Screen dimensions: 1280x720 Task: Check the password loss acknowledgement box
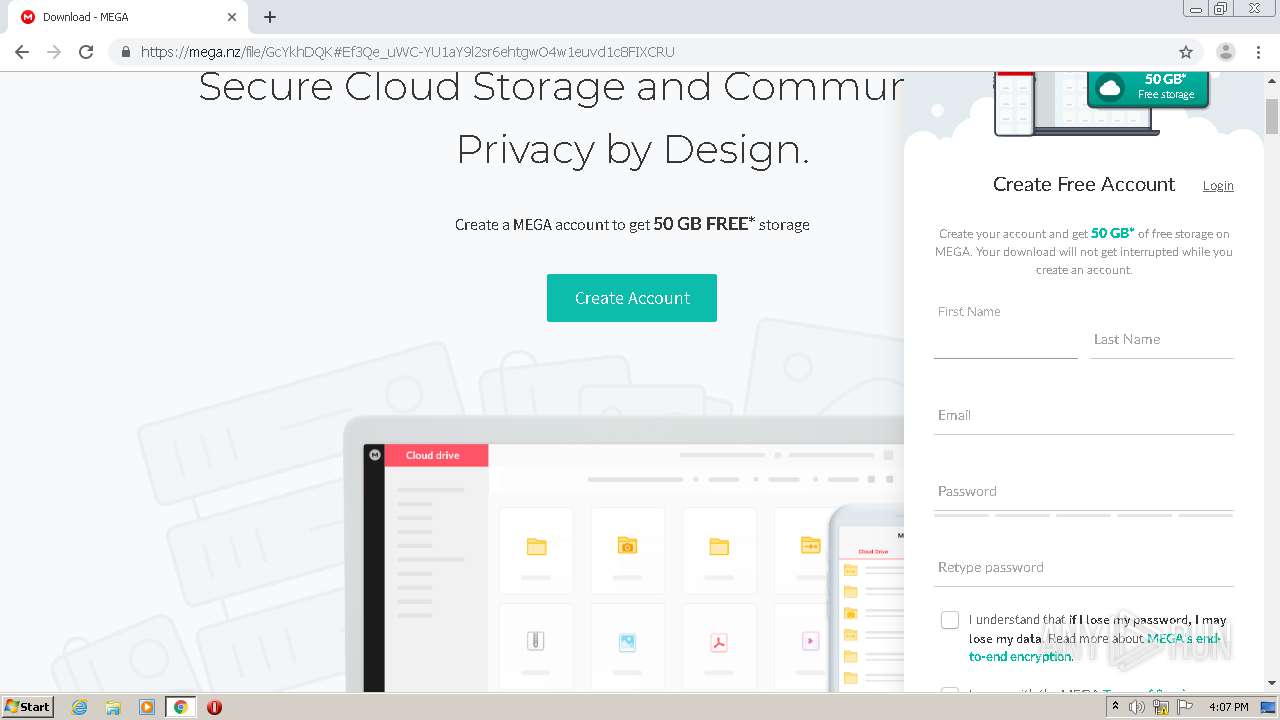coord(950,620)
